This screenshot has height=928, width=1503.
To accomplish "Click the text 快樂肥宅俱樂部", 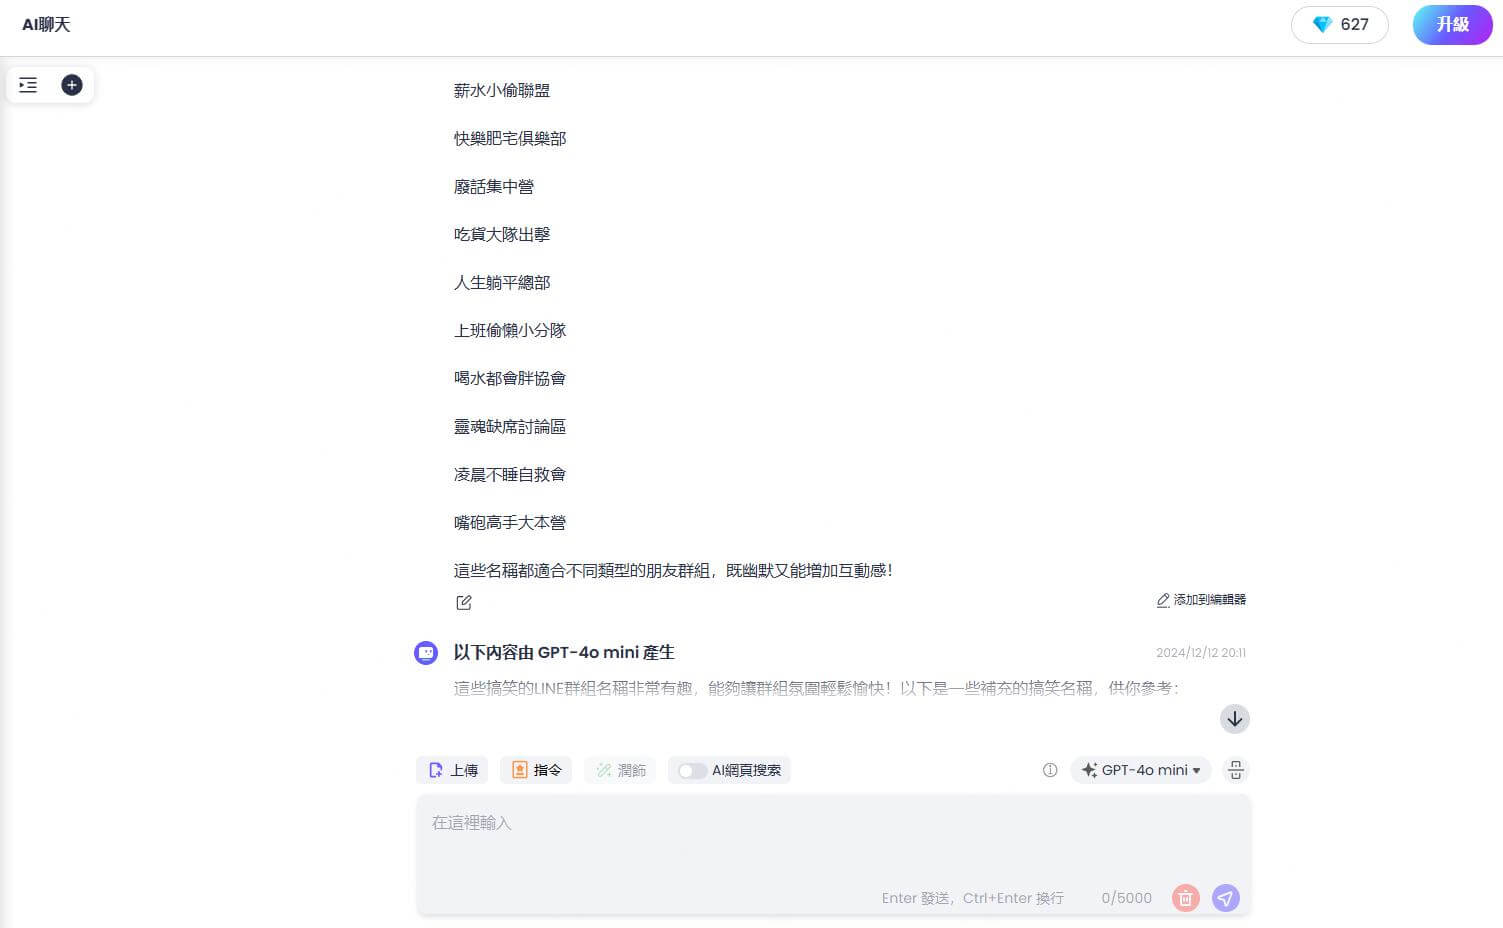I will point(510,139).
